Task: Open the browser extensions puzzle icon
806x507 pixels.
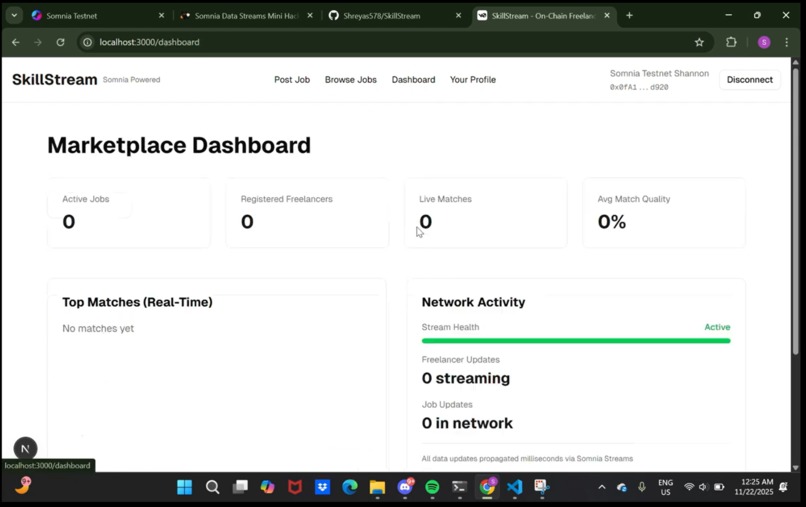Action: [731, 42]
